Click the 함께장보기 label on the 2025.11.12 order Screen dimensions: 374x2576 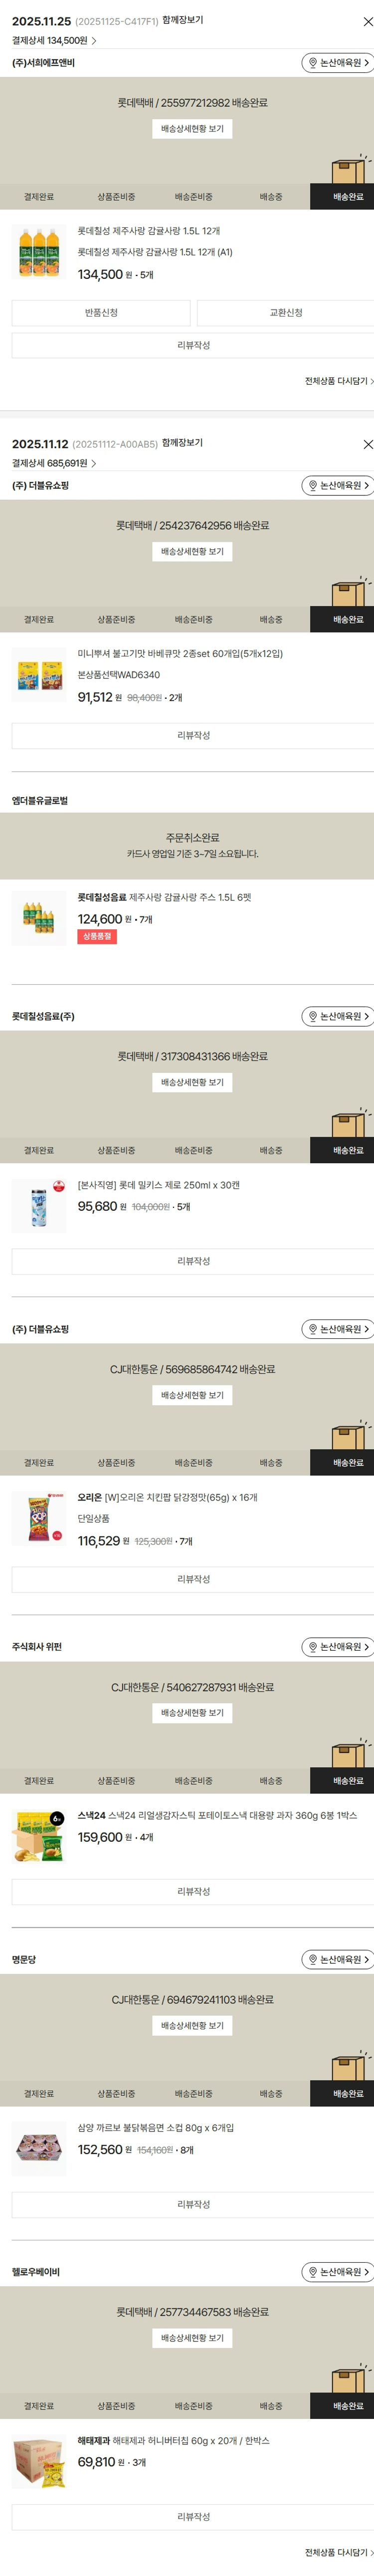pyautogui.click(x=182, y=443)
